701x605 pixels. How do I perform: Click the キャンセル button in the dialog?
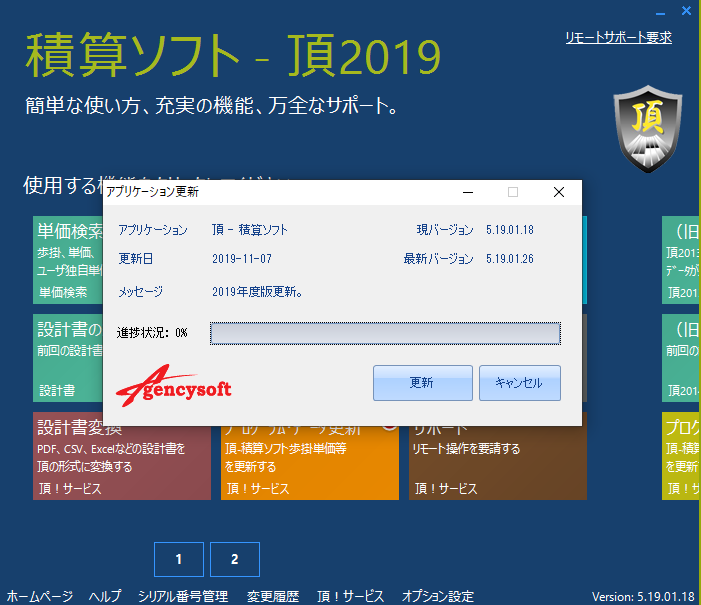tap(519, 383)
